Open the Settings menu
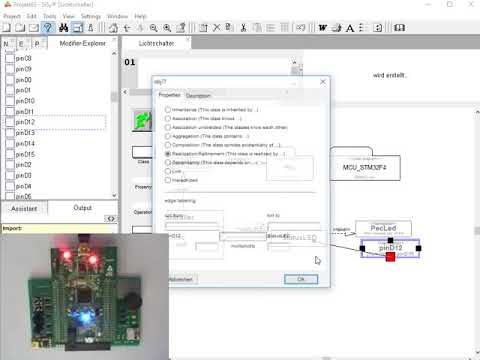This screenshot has width=480, height=360. coord(91,16)
